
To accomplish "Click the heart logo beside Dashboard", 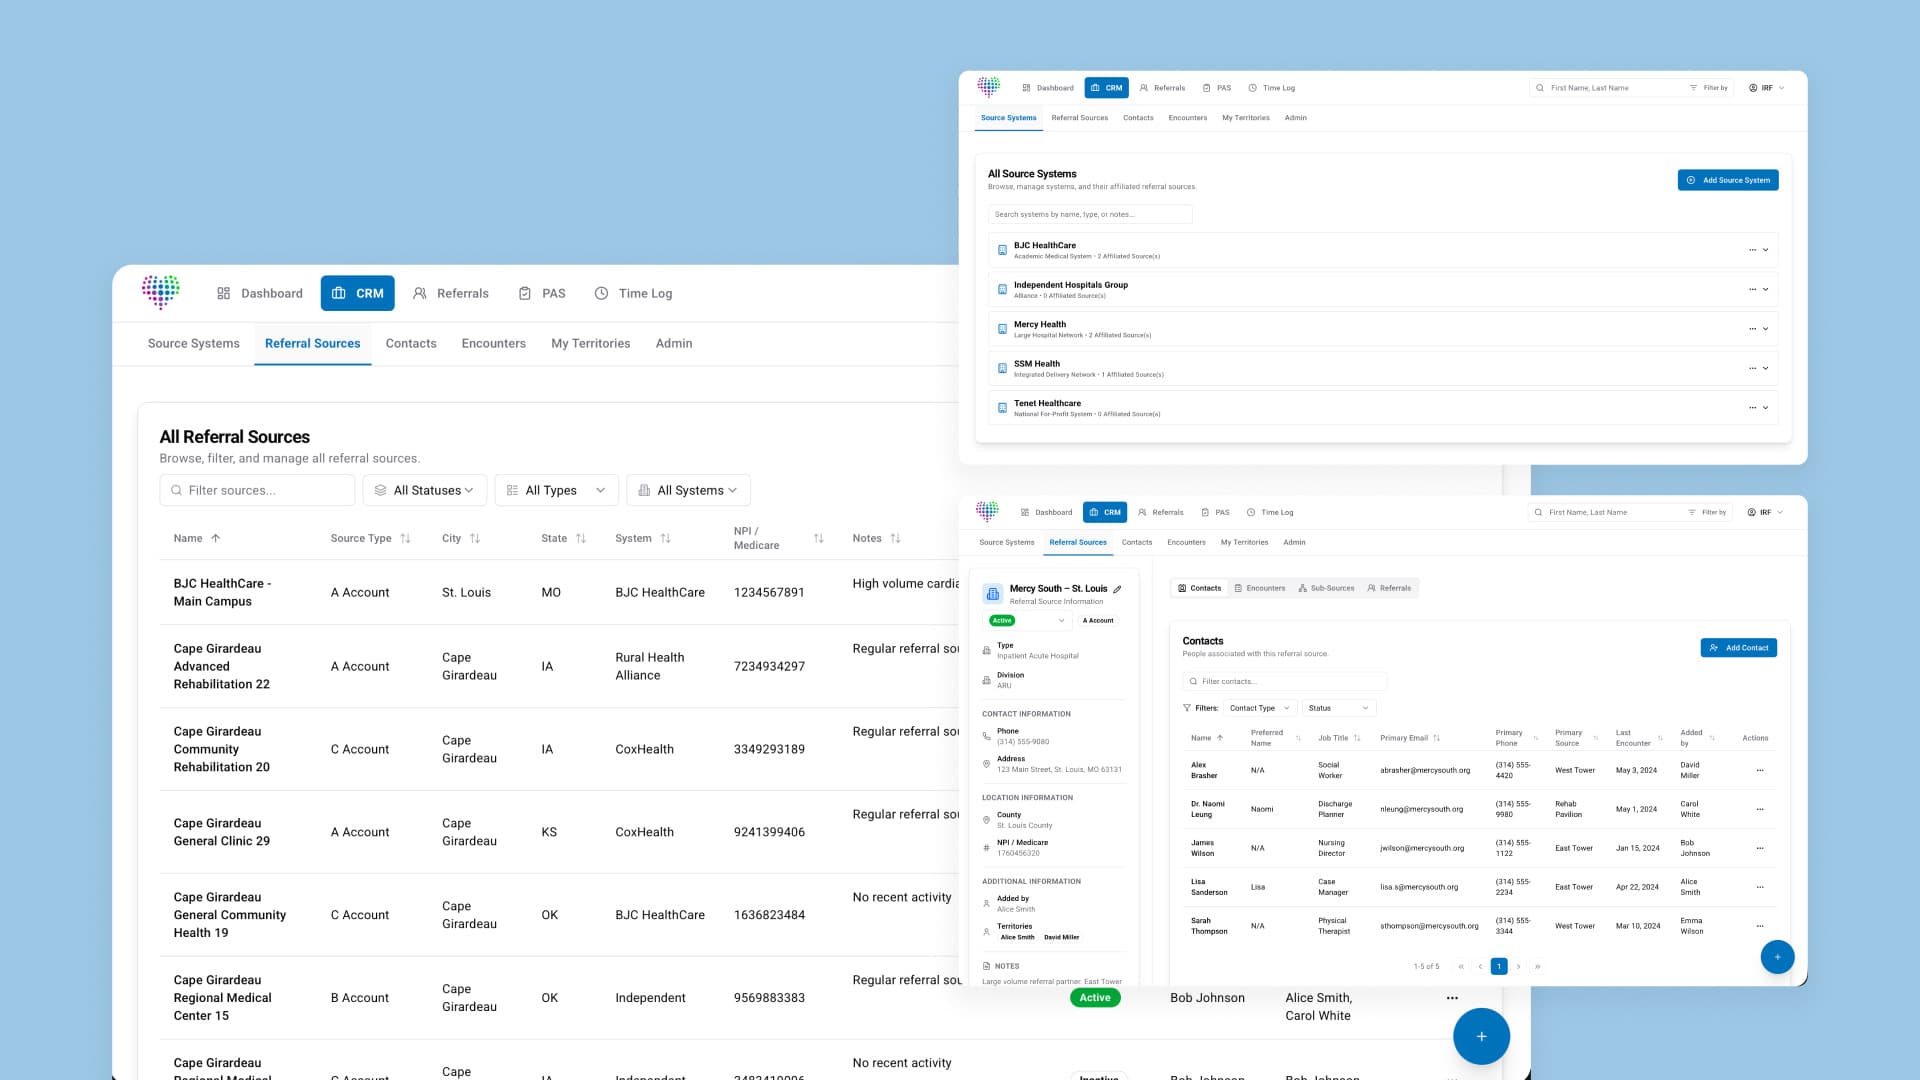I will (x=160, y=292).
